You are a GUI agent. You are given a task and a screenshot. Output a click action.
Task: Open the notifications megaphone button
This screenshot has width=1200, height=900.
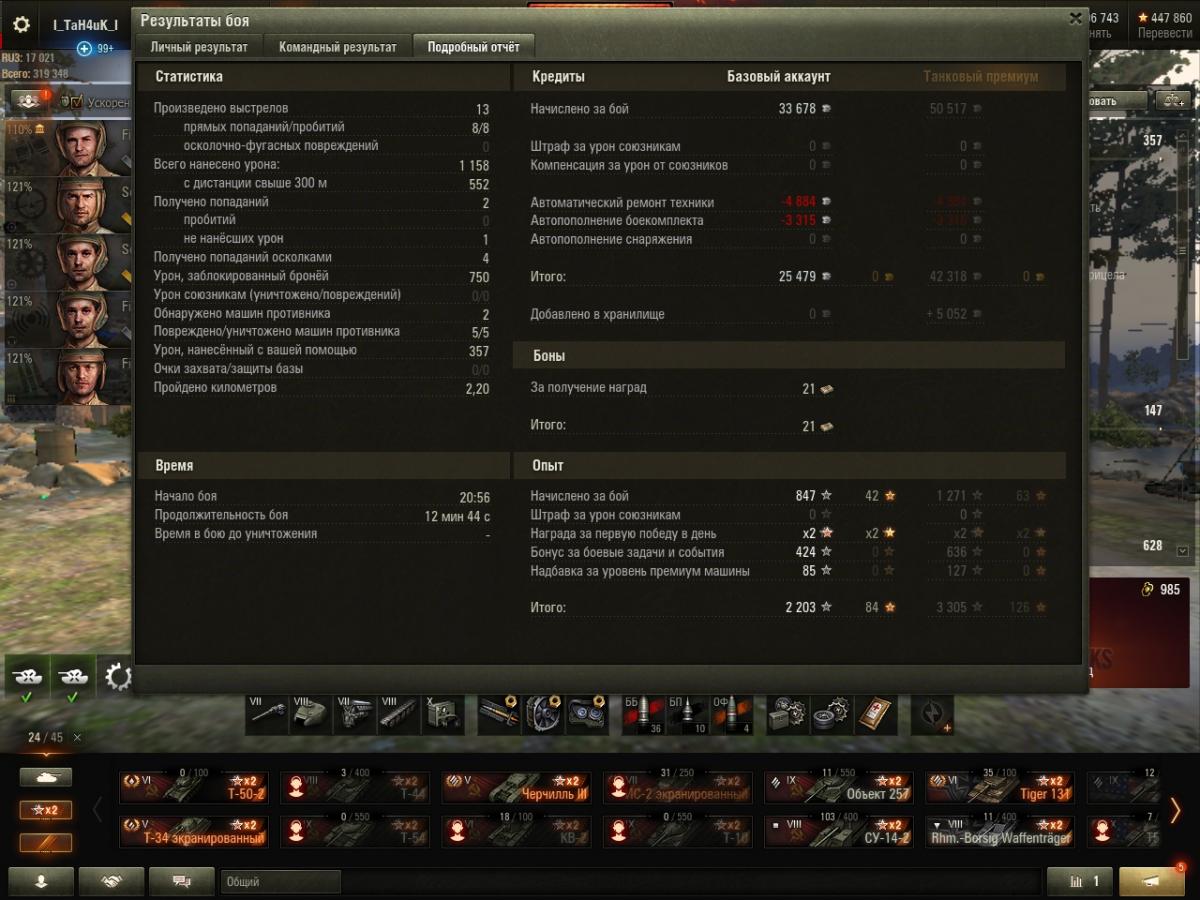point(1152,881)
